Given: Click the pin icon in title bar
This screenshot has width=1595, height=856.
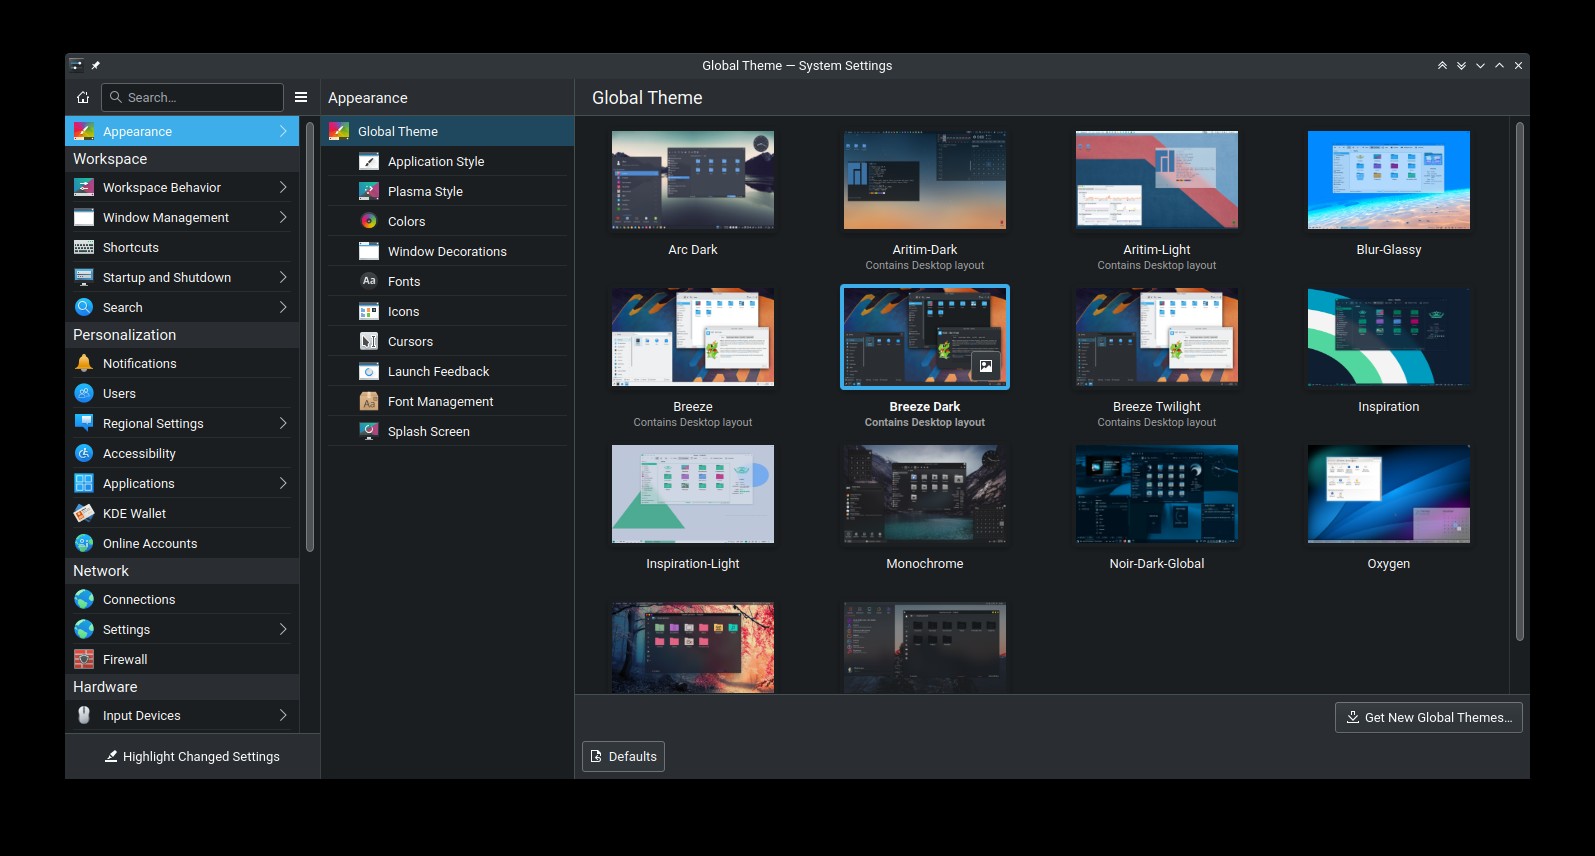Looking at the screenshot, I should [x=96, y=65].
